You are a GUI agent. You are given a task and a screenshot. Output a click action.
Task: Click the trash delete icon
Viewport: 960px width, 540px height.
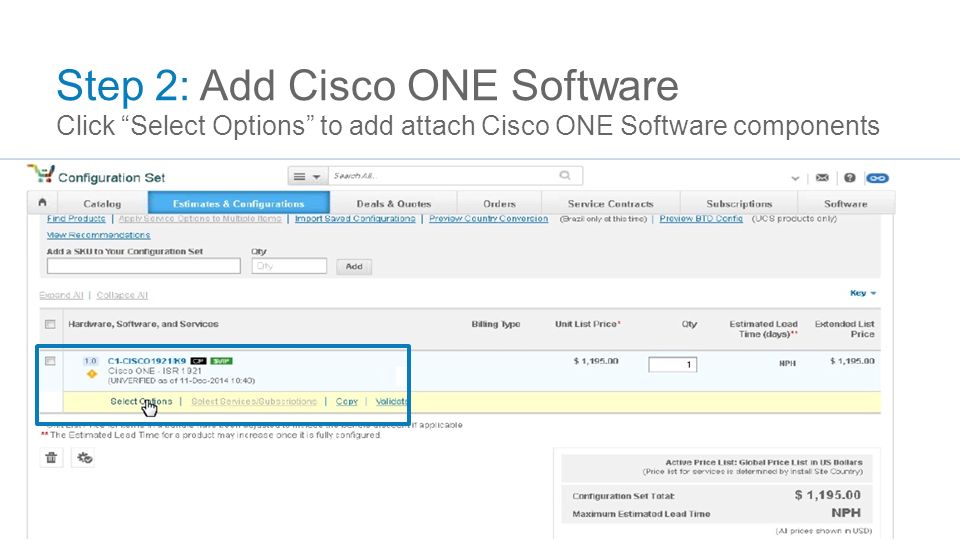coord(51,457)
